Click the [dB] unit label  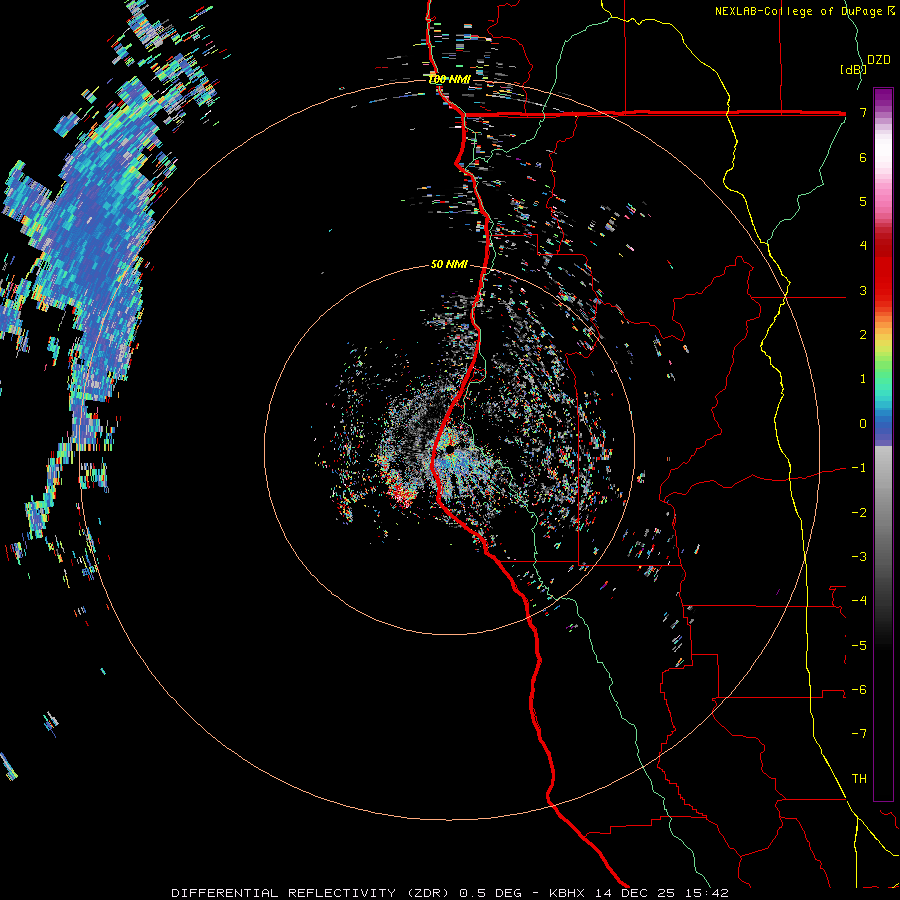point(853,69)
